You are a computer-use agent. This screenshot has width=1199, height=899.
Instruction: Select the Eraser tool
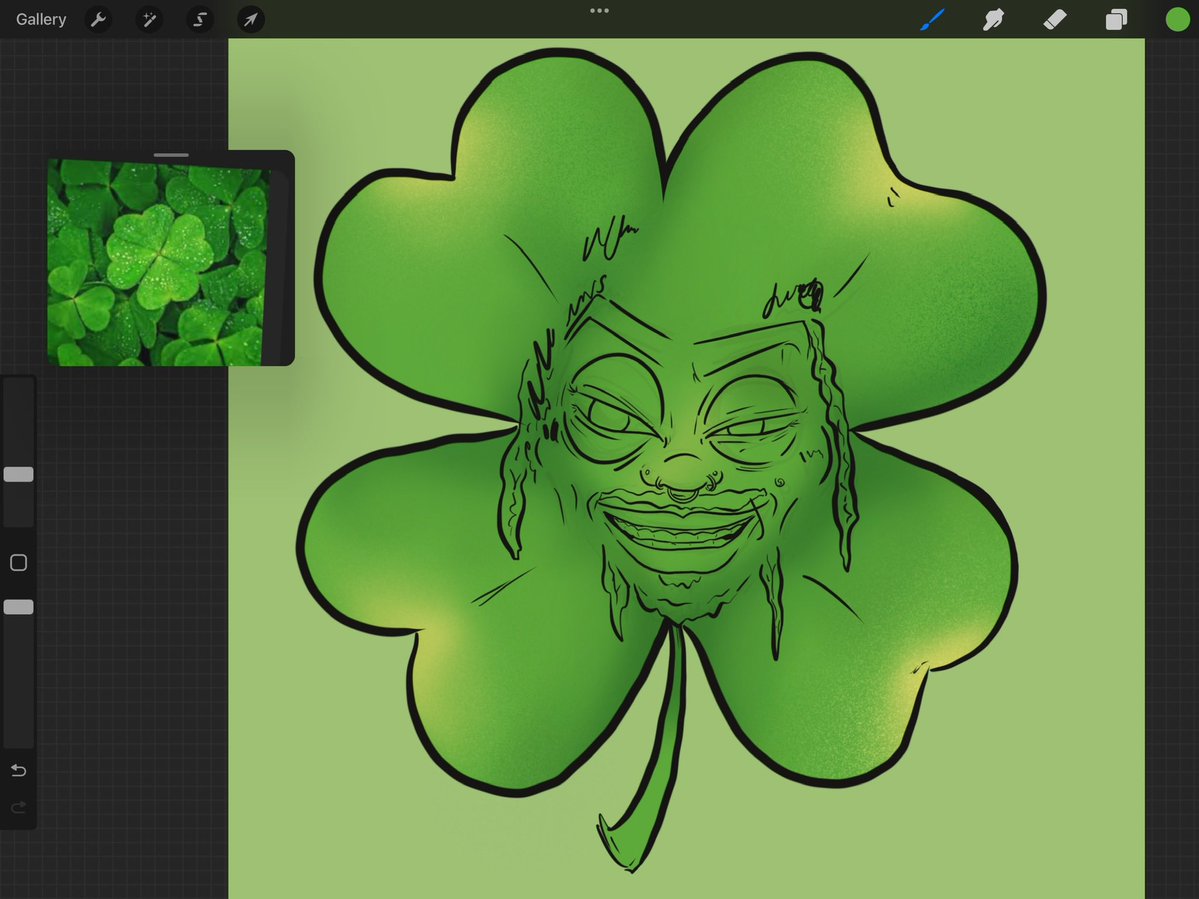pos(1054,19)
